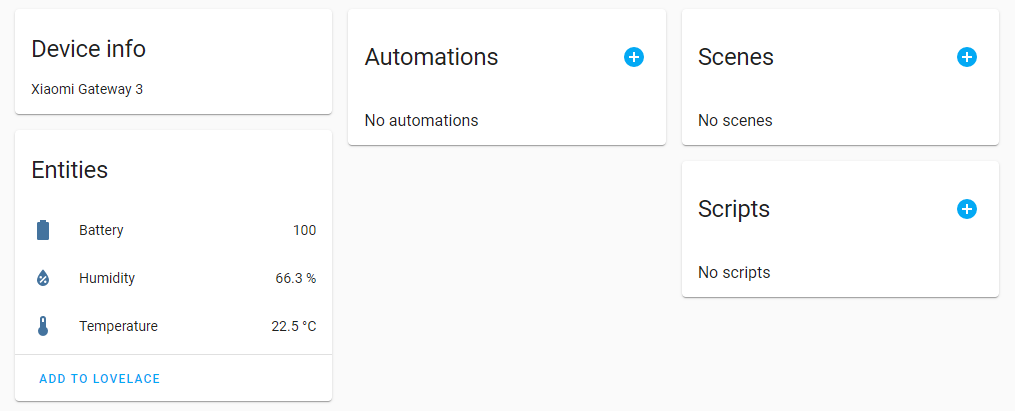The image size is (1015, 411).
Task: Click the Entities card heading
Action: click(70, 170)
